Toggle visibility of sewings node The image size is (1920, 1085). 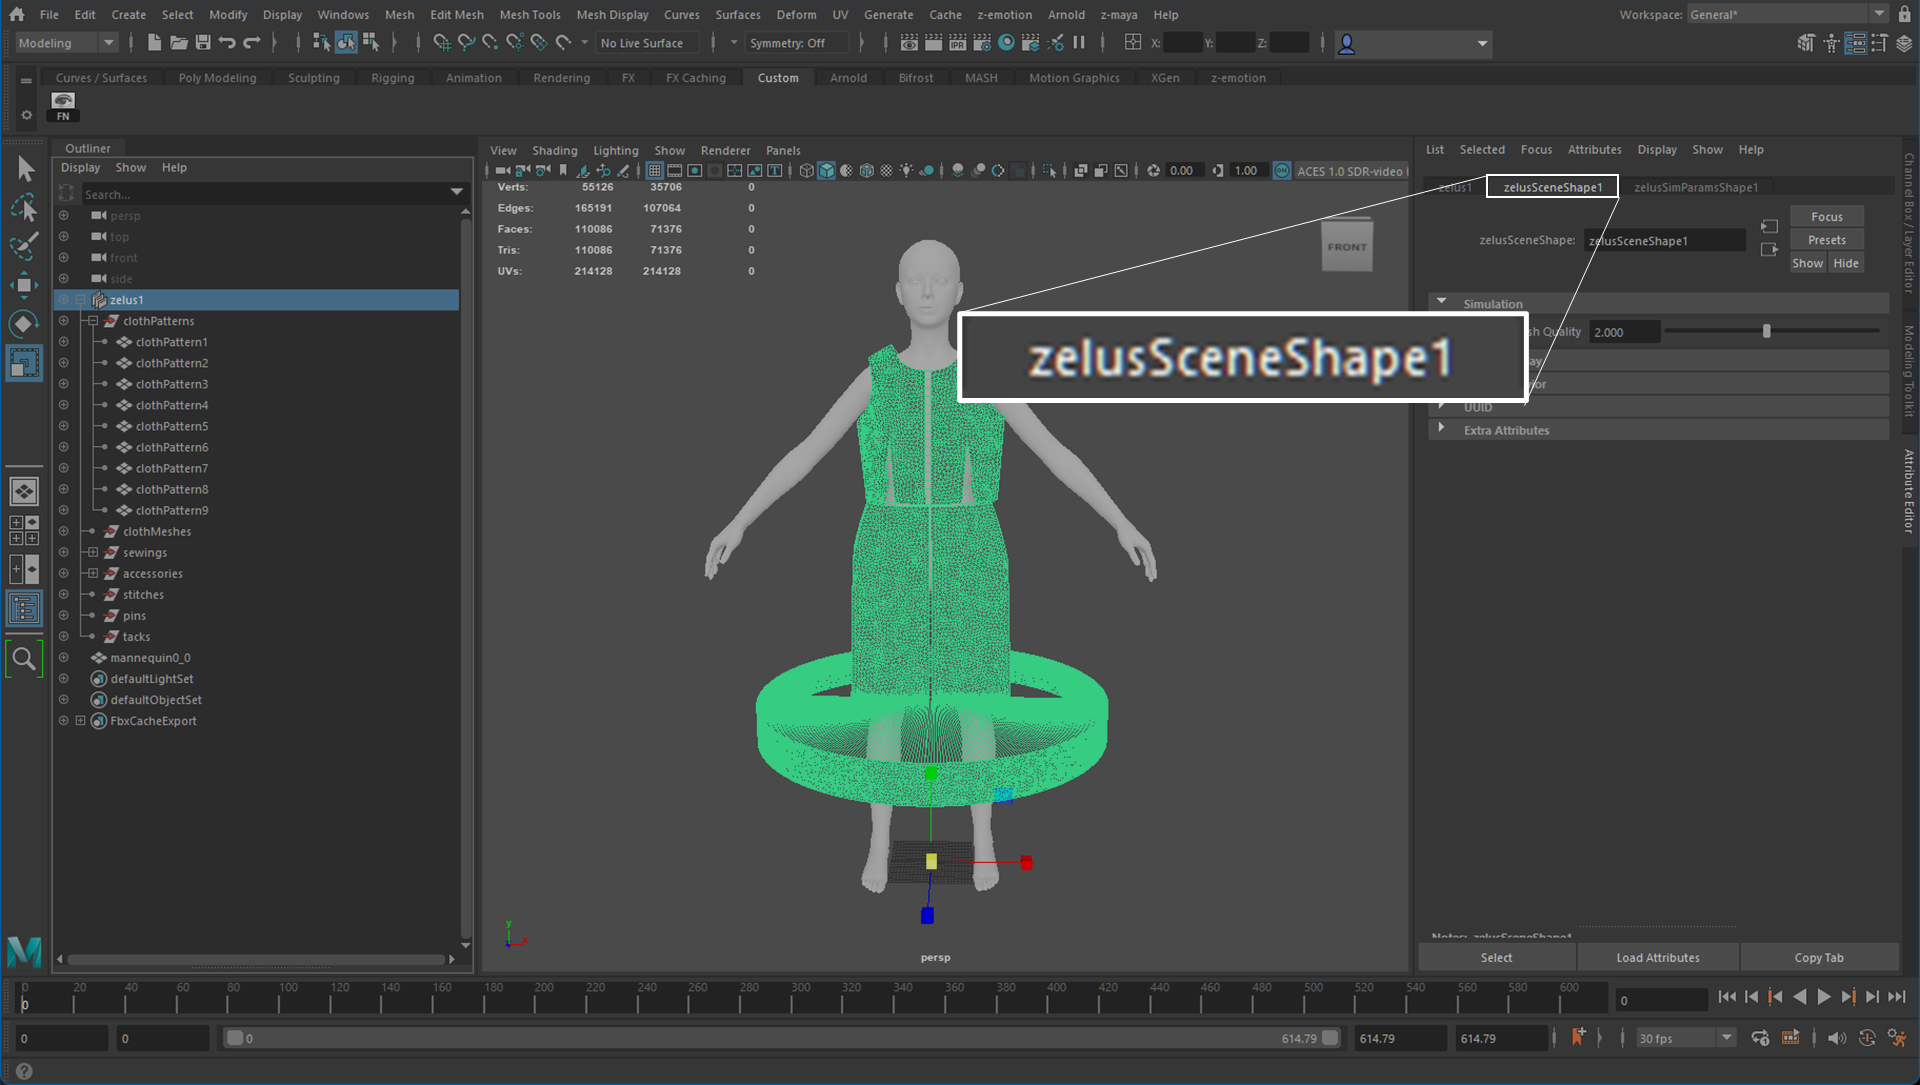point(64,553)
